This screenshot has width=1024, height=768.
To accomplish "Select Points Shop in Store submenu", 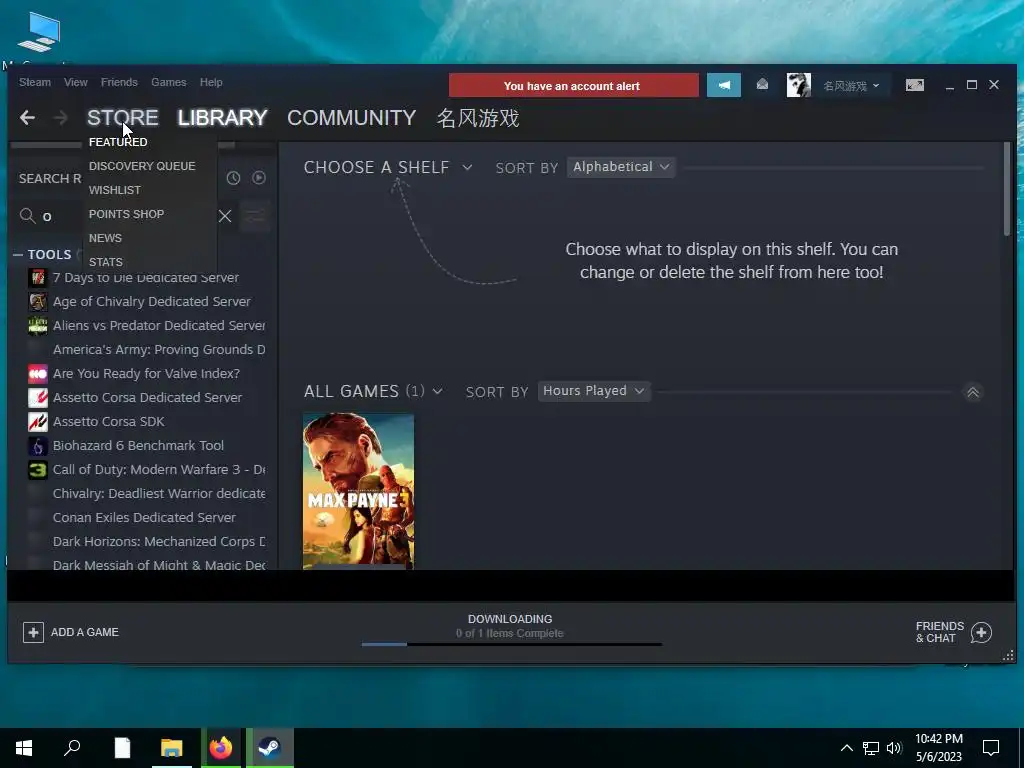I will tap(126, 214).
